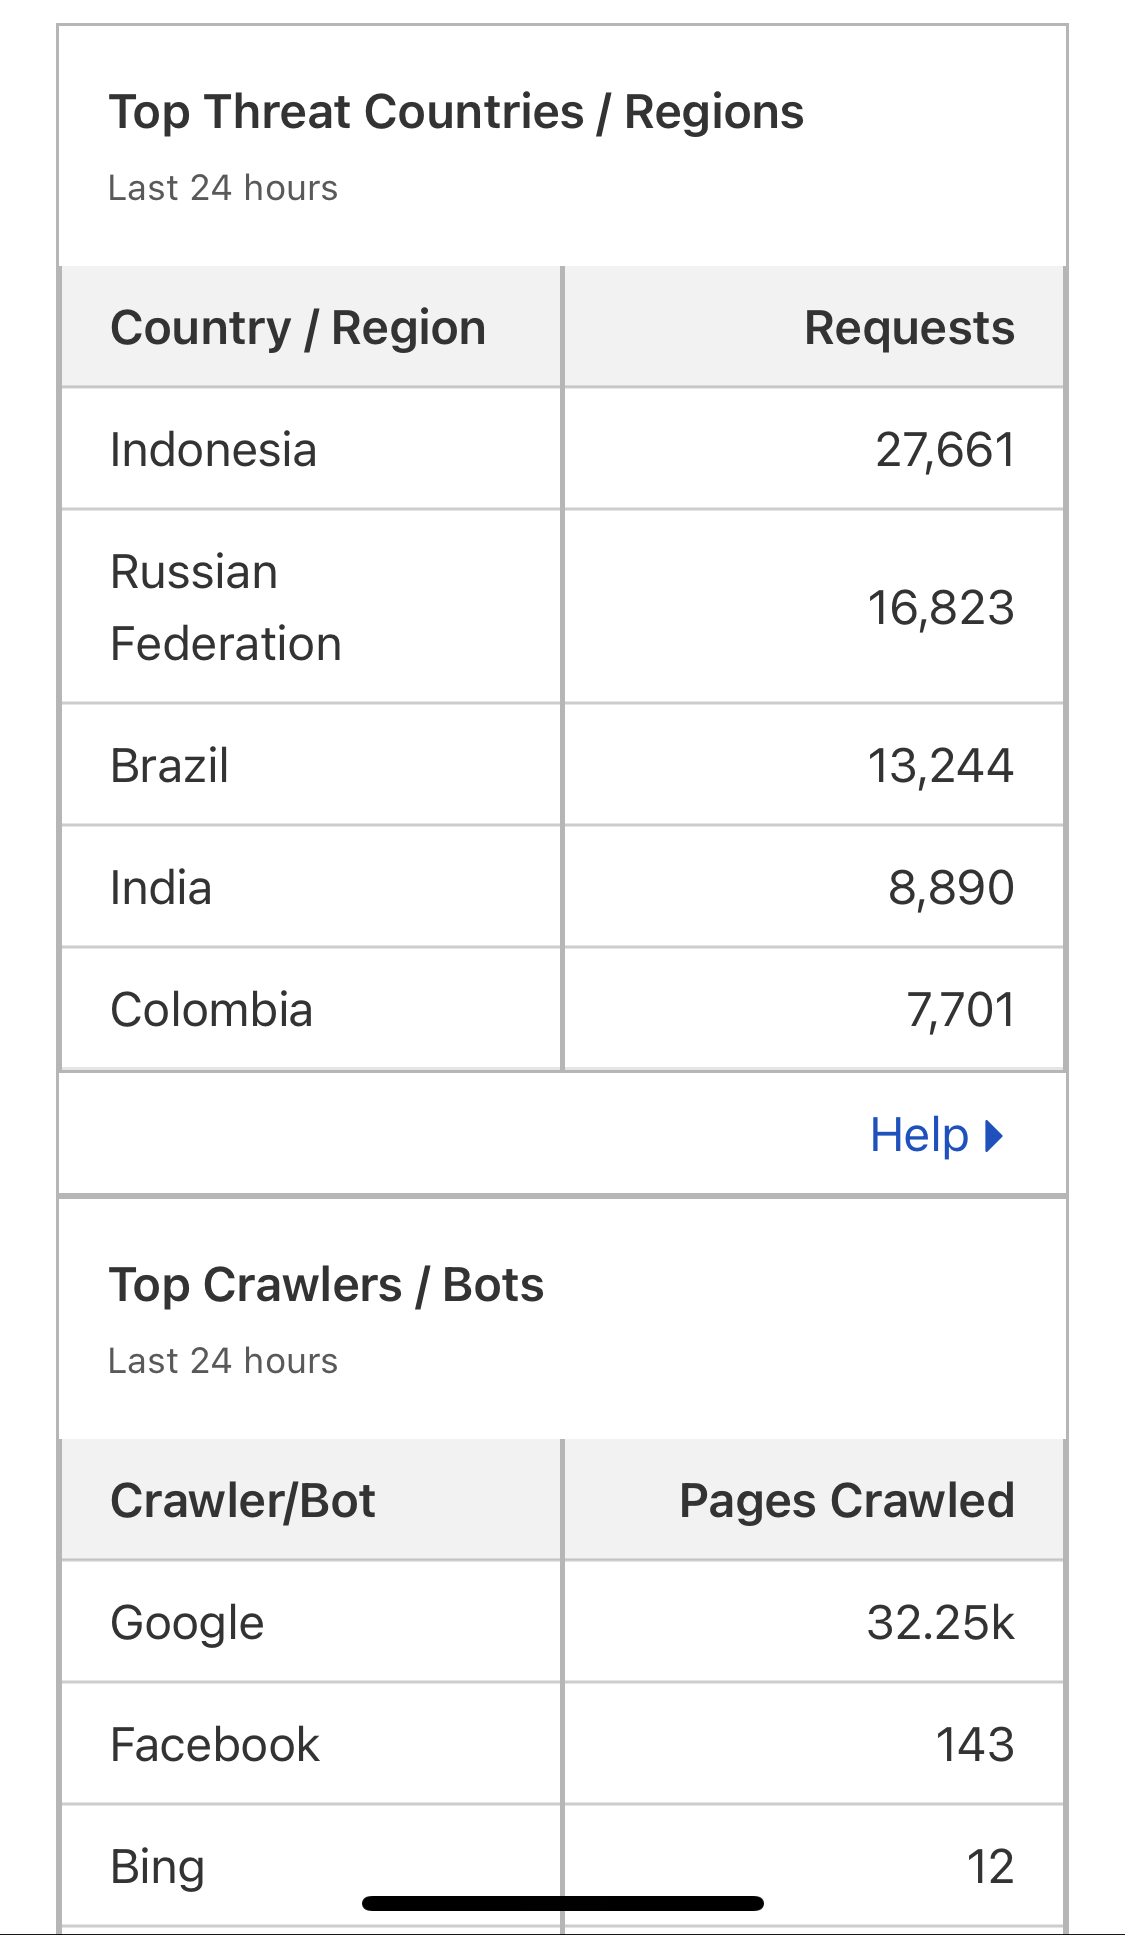The width and height of the screenshot is (1125, 1935).
Task: Click the arrow icon beside Help
Action: (993, 1136)
